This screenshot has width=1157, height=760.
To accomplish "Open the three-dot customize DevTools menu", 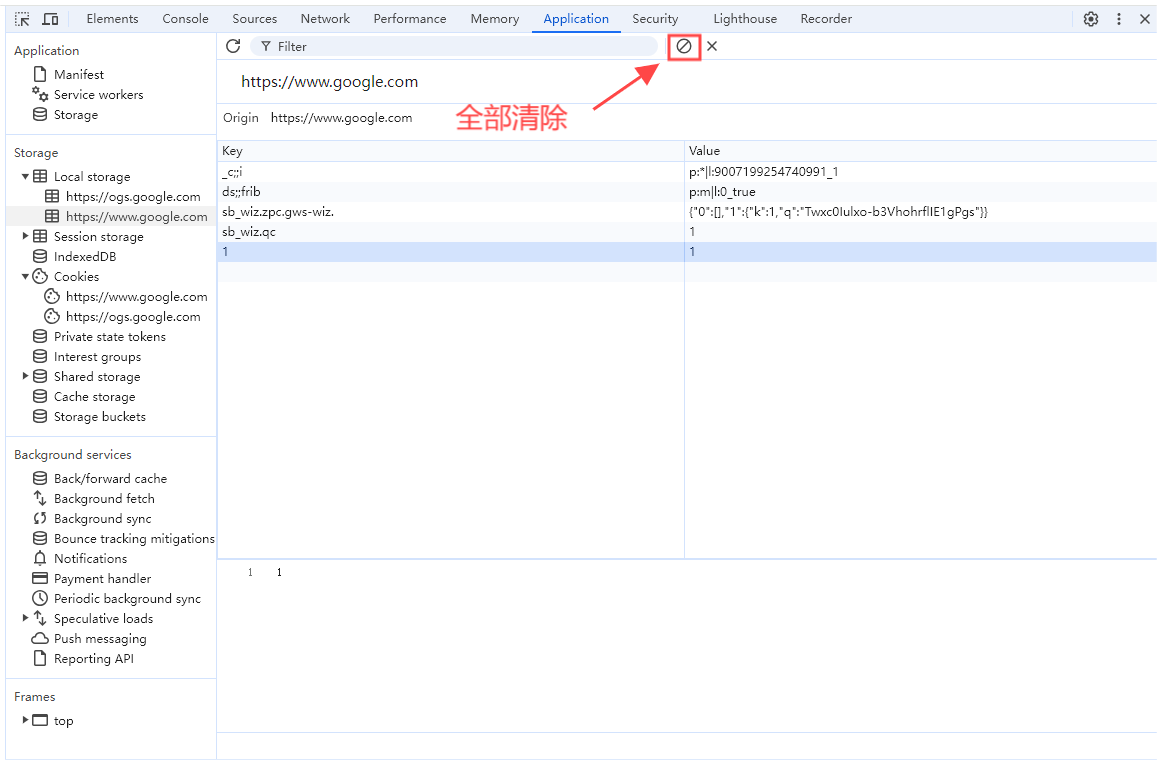I will [x=1119, y=19].
